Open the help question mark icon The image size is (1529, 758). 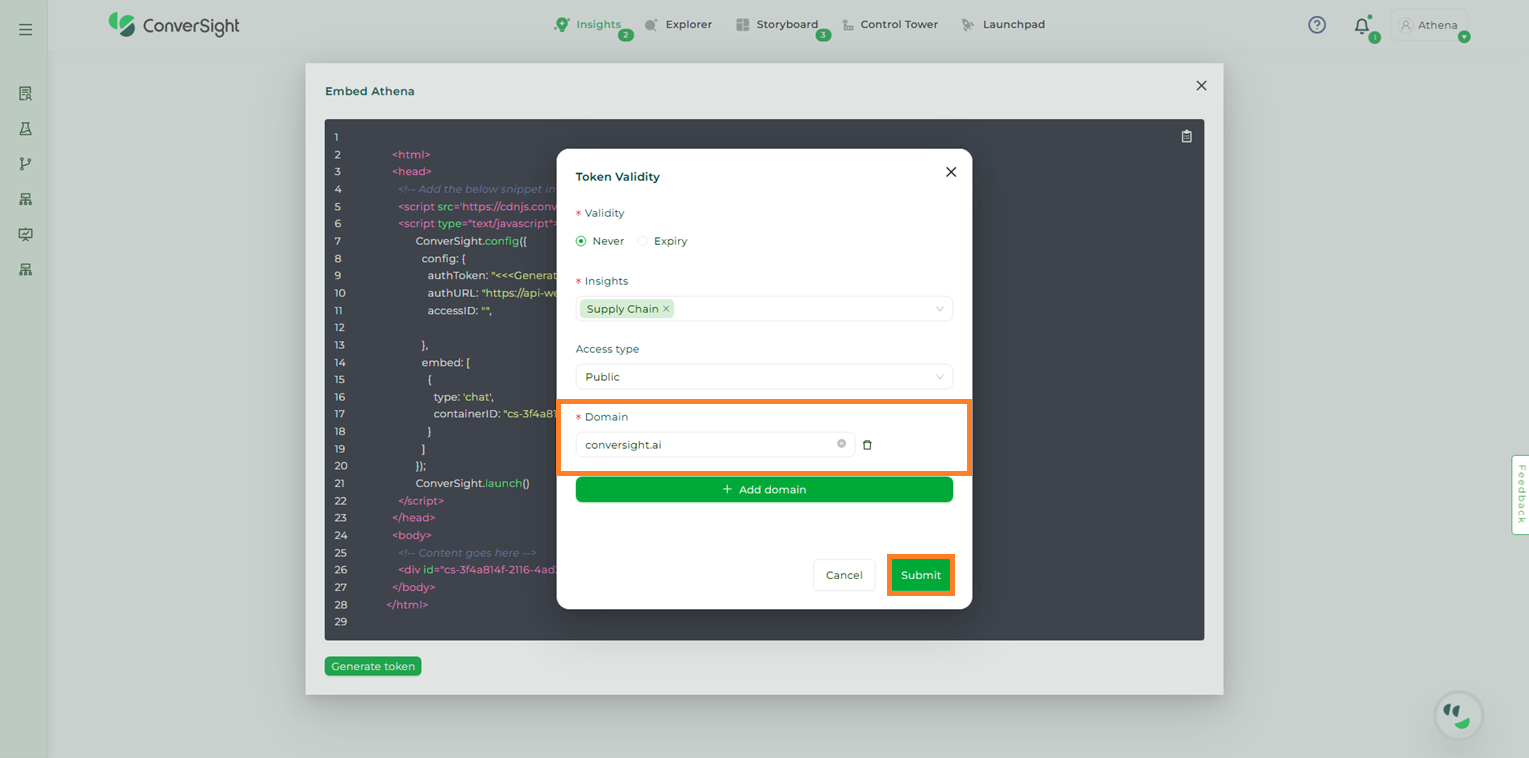(1317, 25)
